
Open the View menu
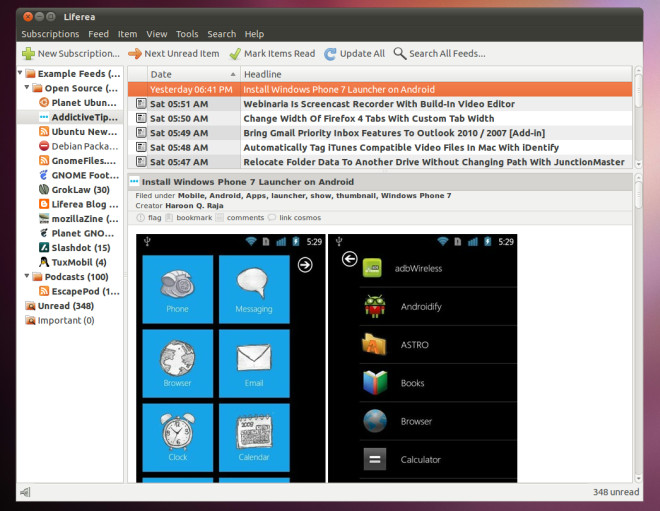click(x=157, y=34)
